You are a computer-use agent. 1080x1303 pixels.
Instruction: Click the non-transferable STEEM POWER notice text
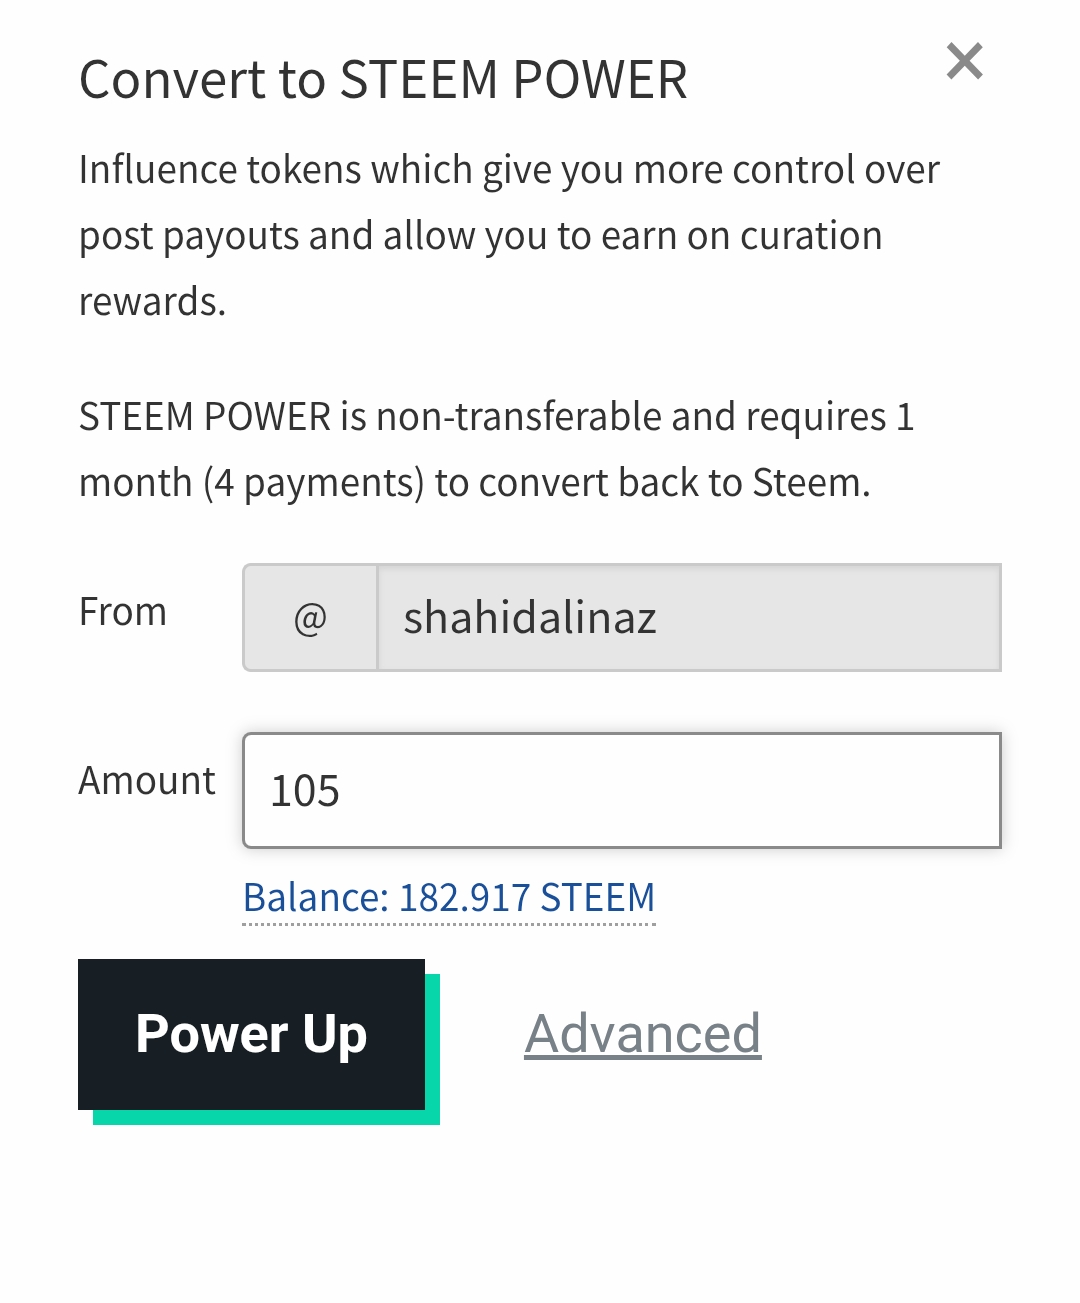(497, 449)
